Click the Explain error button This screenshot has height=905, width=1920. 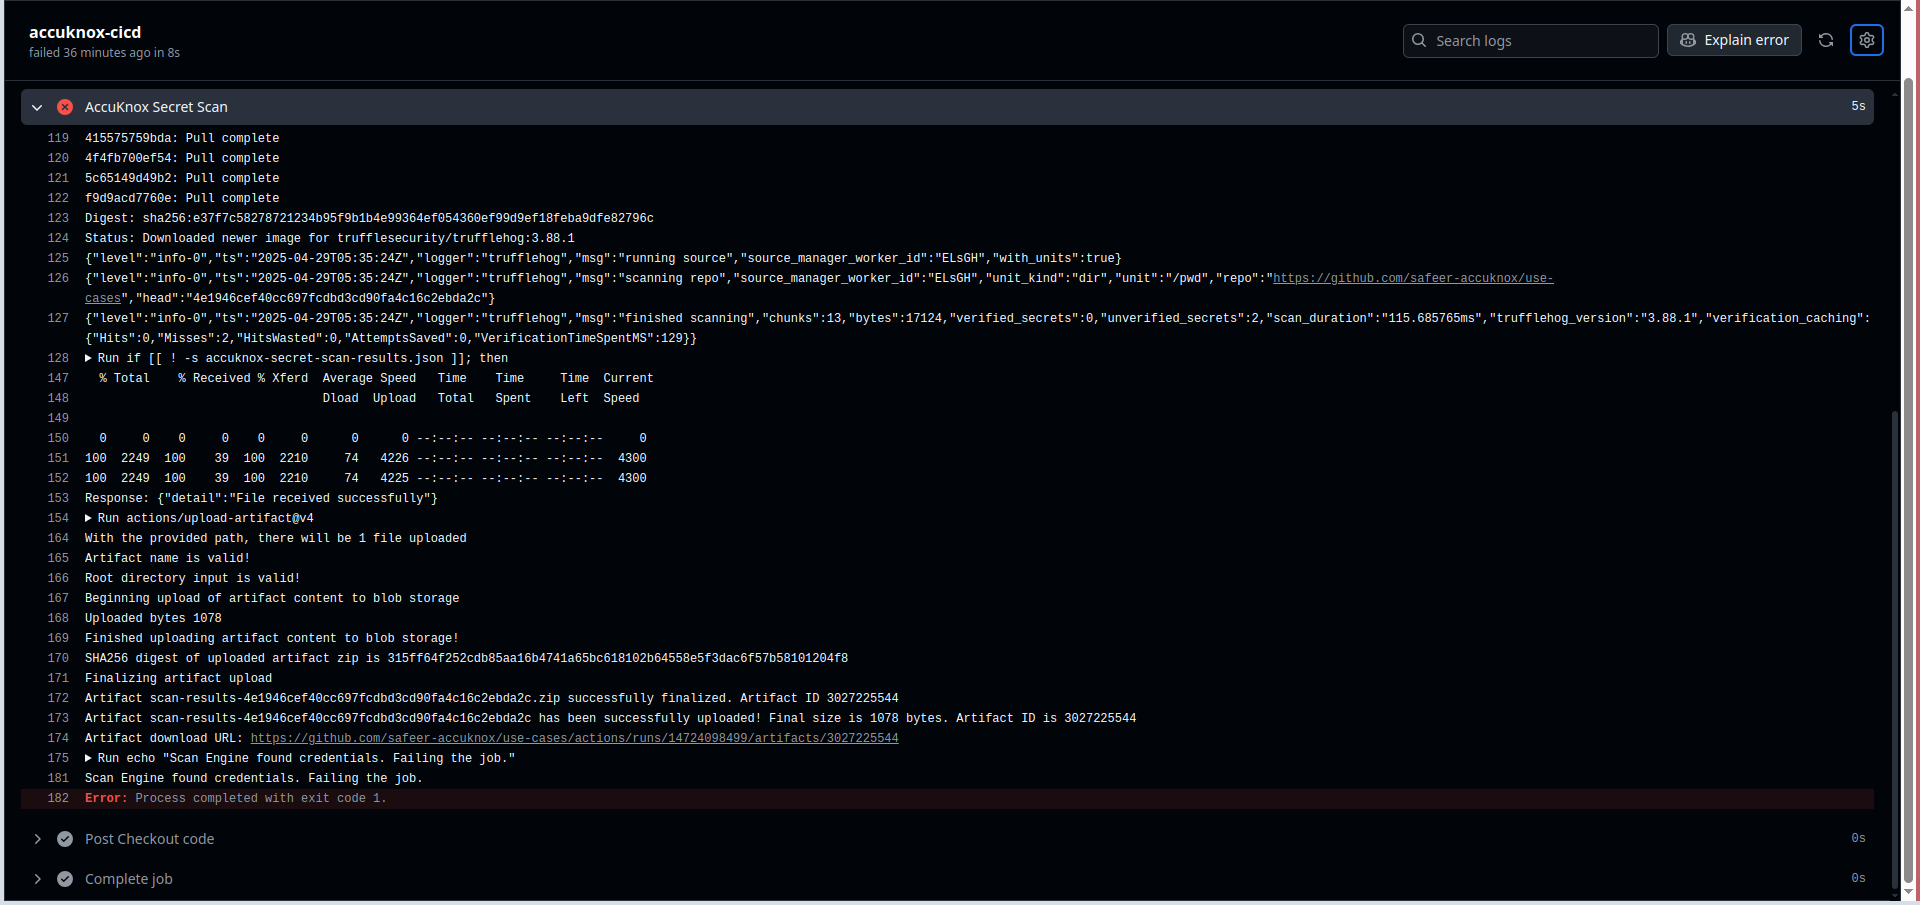1734,40
